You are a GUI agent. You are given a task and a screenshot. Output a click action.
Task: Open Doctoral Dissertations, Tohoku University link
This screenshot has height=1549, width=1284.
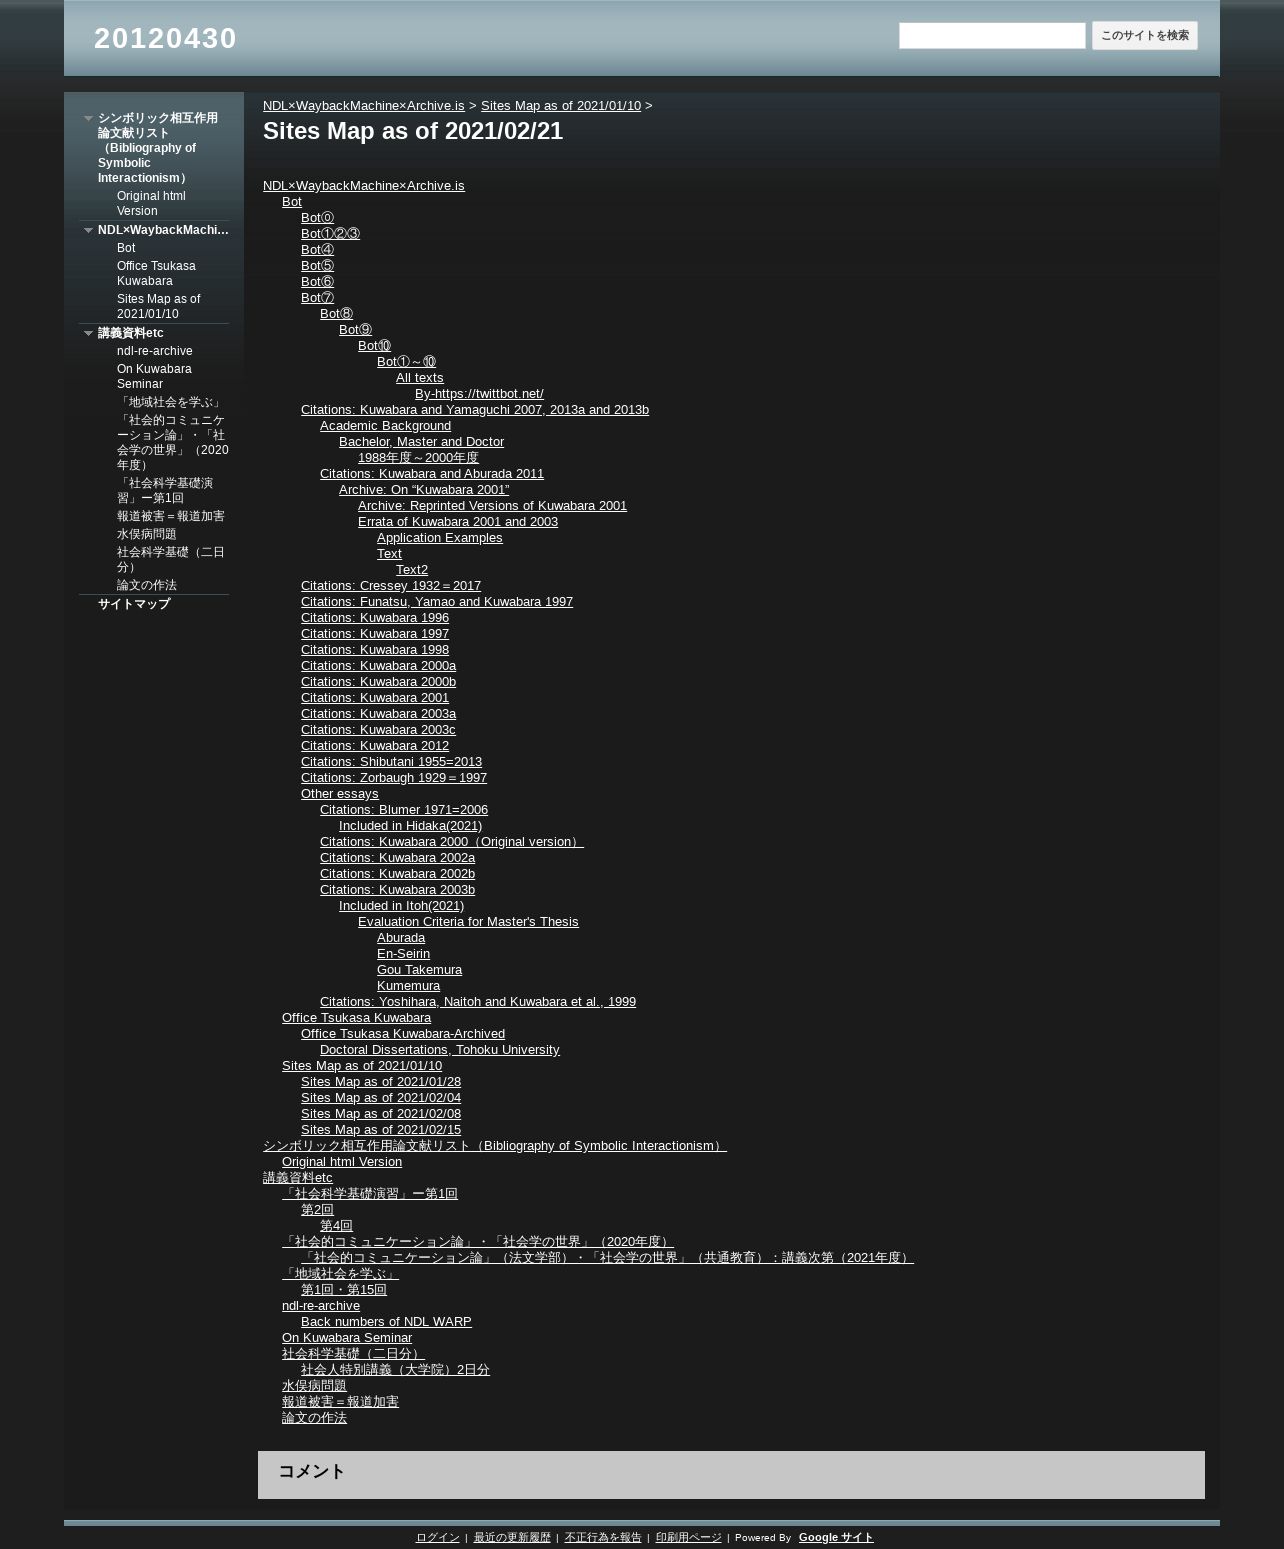point(440,1049)
